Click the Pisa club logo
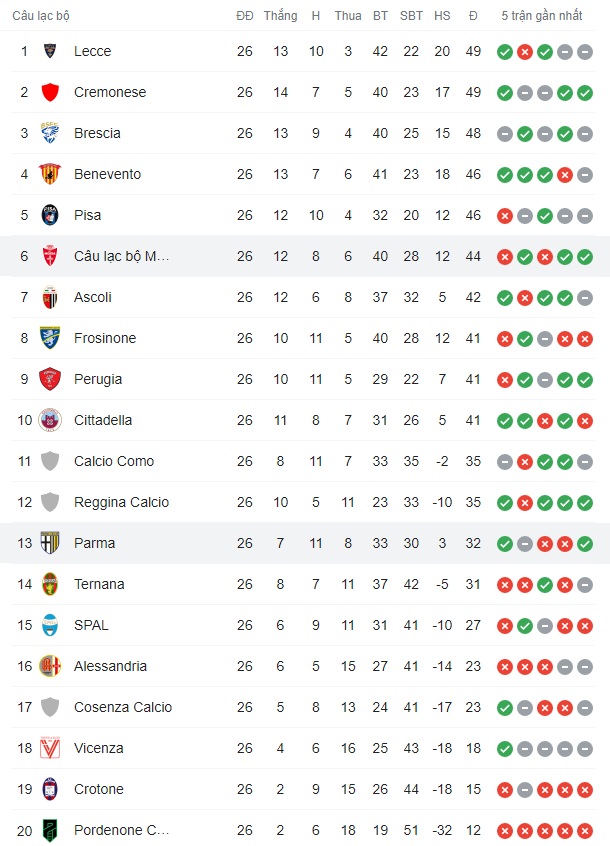Screen dimensions: 610x846 (x=50, y=215)
